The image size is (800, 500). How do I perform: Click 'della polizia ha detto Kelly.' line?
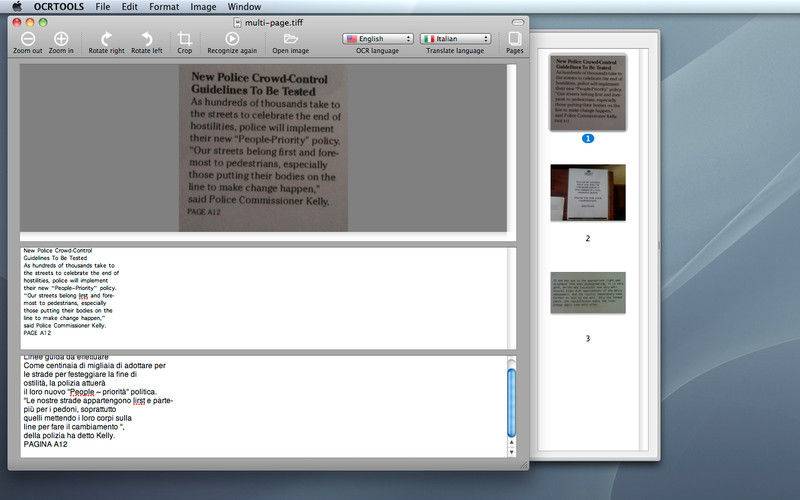coord(69,436)
